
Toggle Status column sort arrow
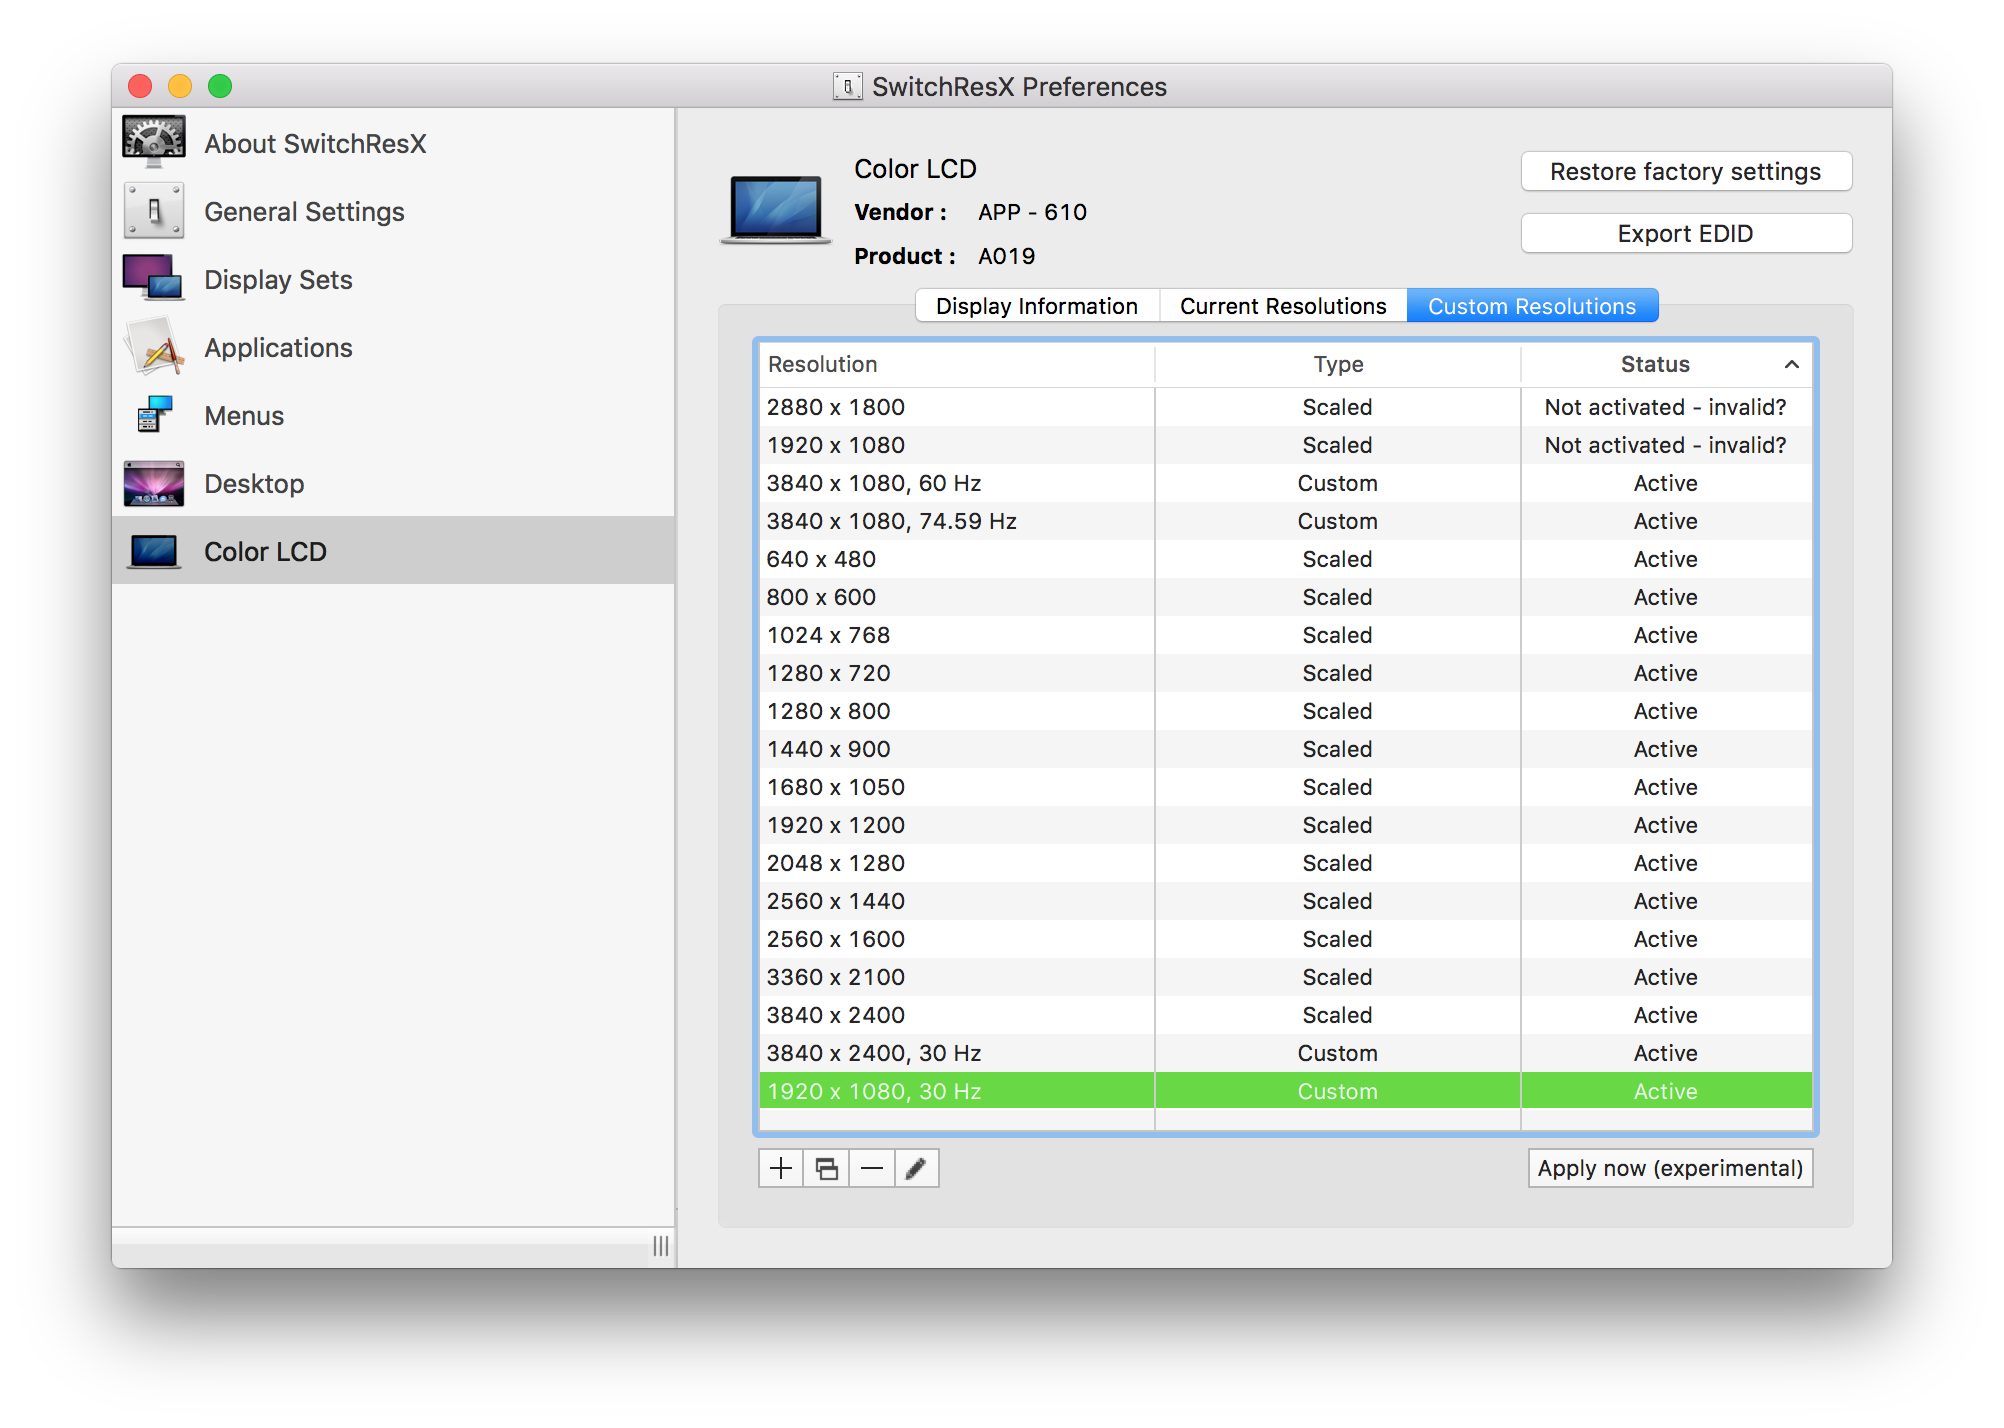[1791, 365]
